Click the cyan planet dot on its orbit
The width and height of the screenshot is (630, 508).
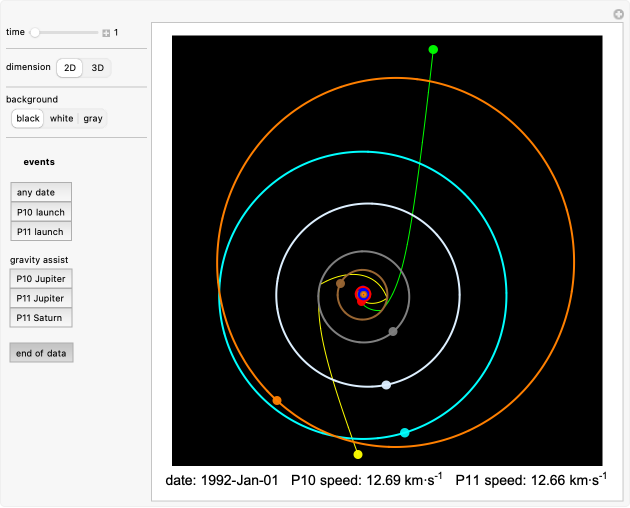click(x=405, y=433)
